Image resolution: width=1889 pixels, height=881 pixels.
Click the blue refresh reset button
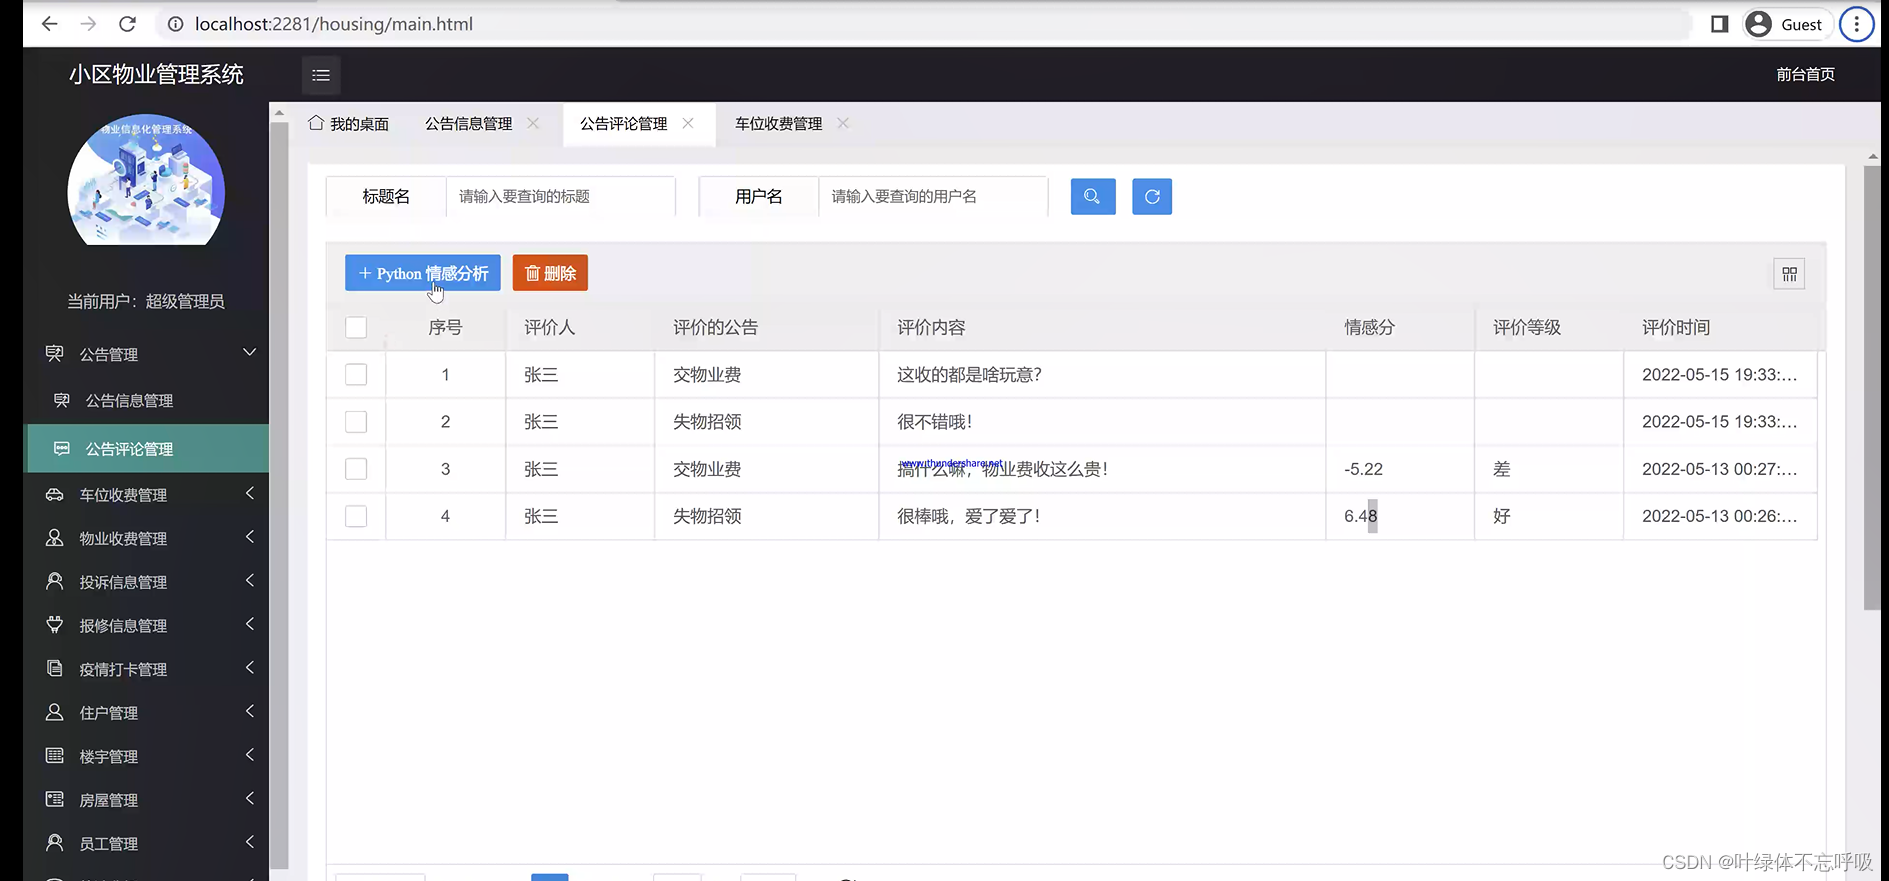click(1152, 196)
